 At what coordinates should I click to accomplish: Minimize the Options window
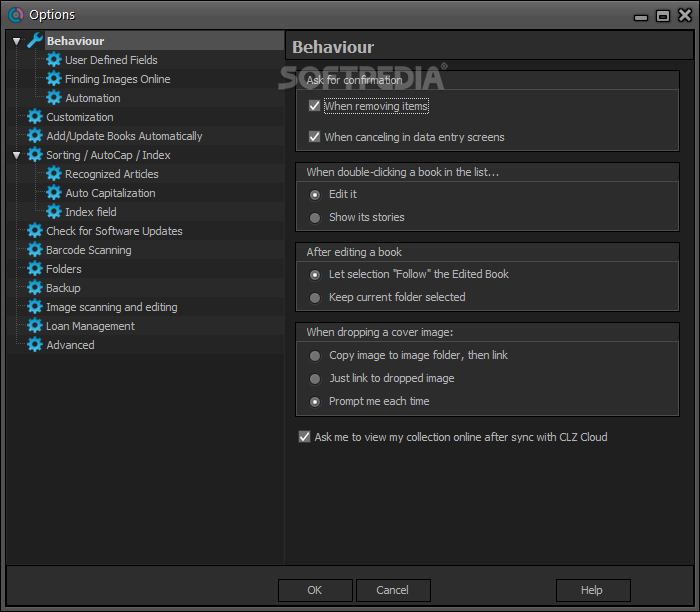pyautogui.click(x=641, y=17)
